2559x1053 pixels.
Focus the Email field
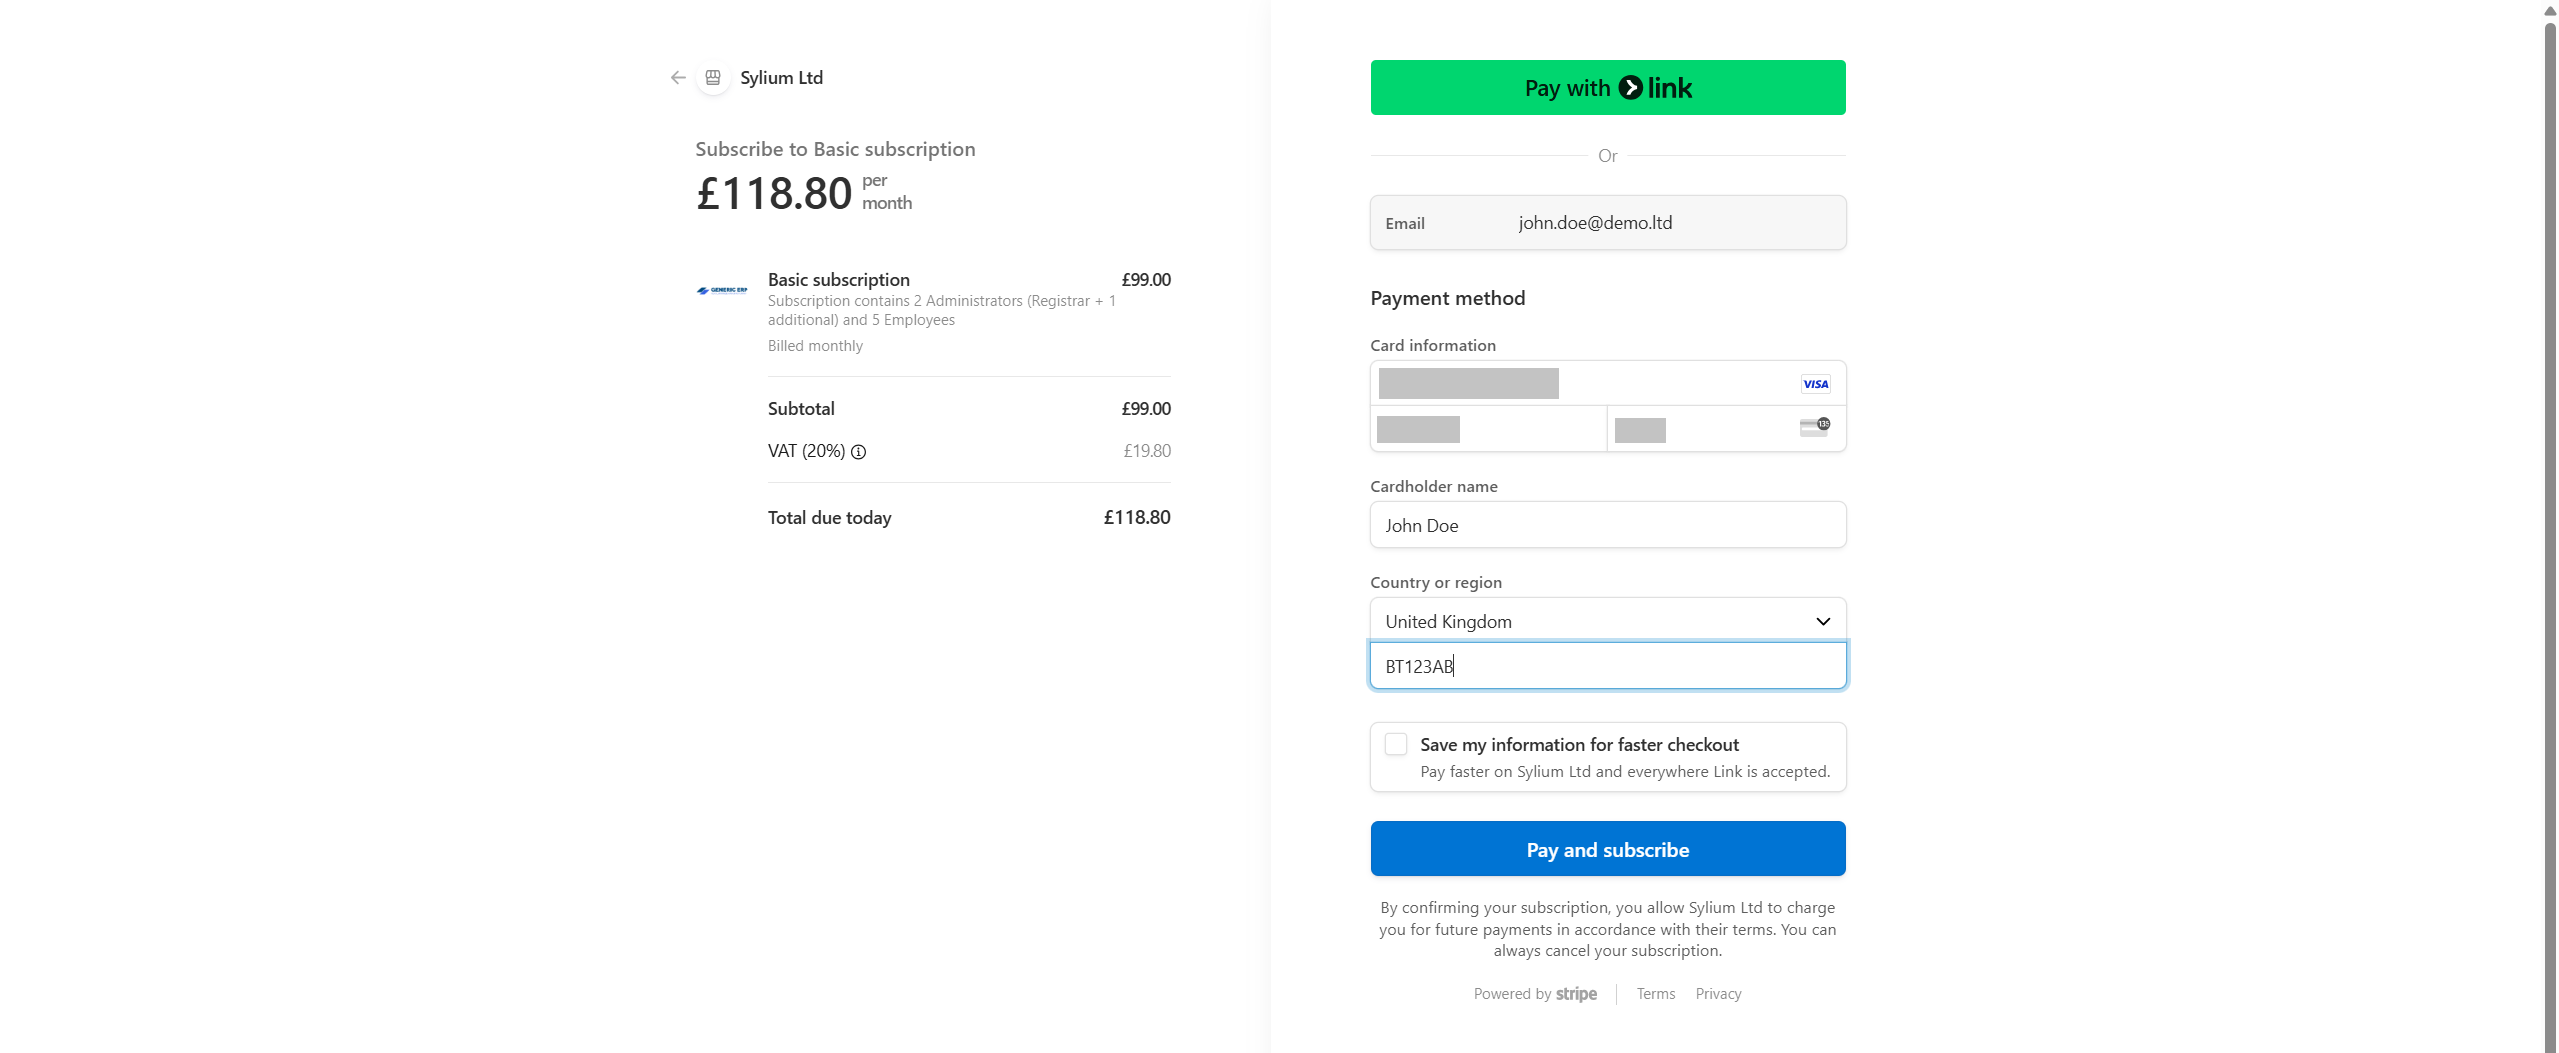pos(1607,223)
